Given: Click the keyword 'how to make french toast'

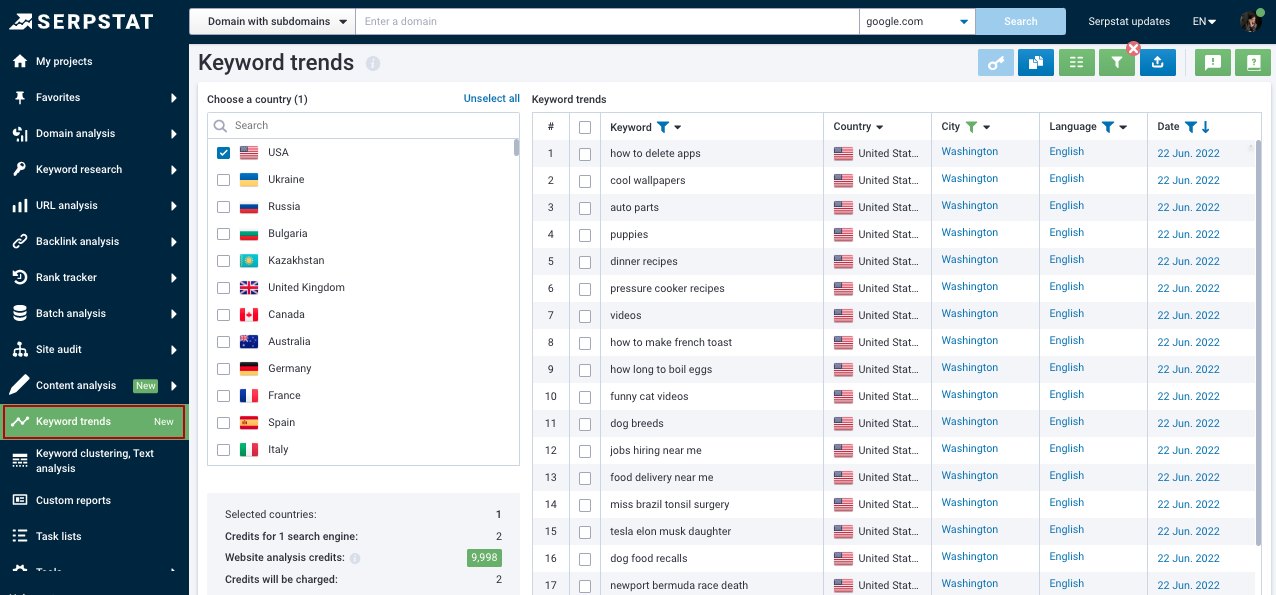Looking at the screenshot, I should [671, 342].
